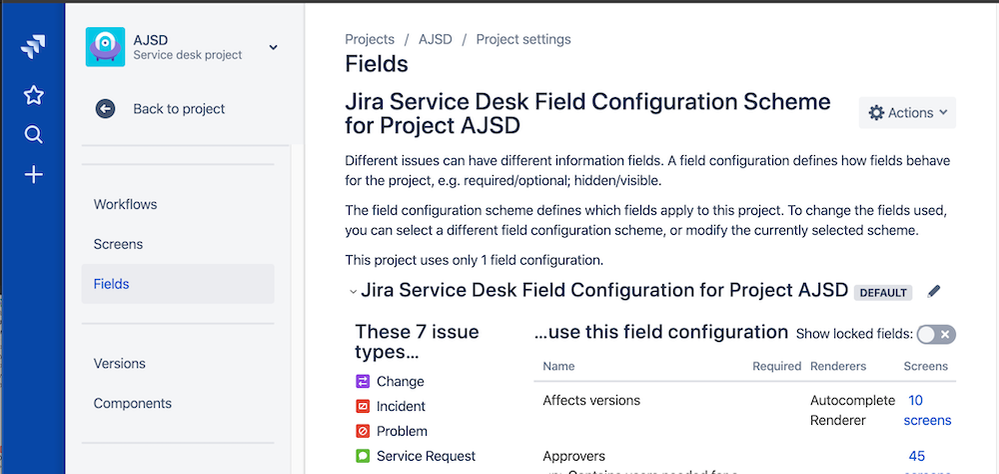Click the Service Request label
Screen dimensions: 999x474
tap(426, 456)
